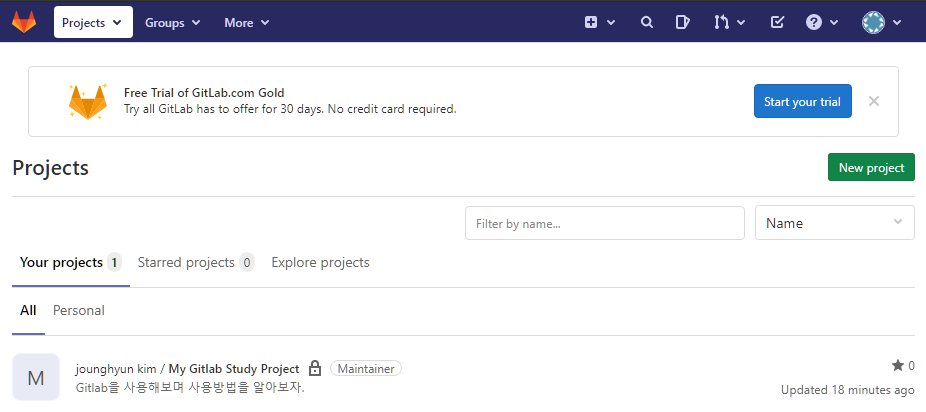
Task: Switch to Your projects tab
Action: (70, 263)
